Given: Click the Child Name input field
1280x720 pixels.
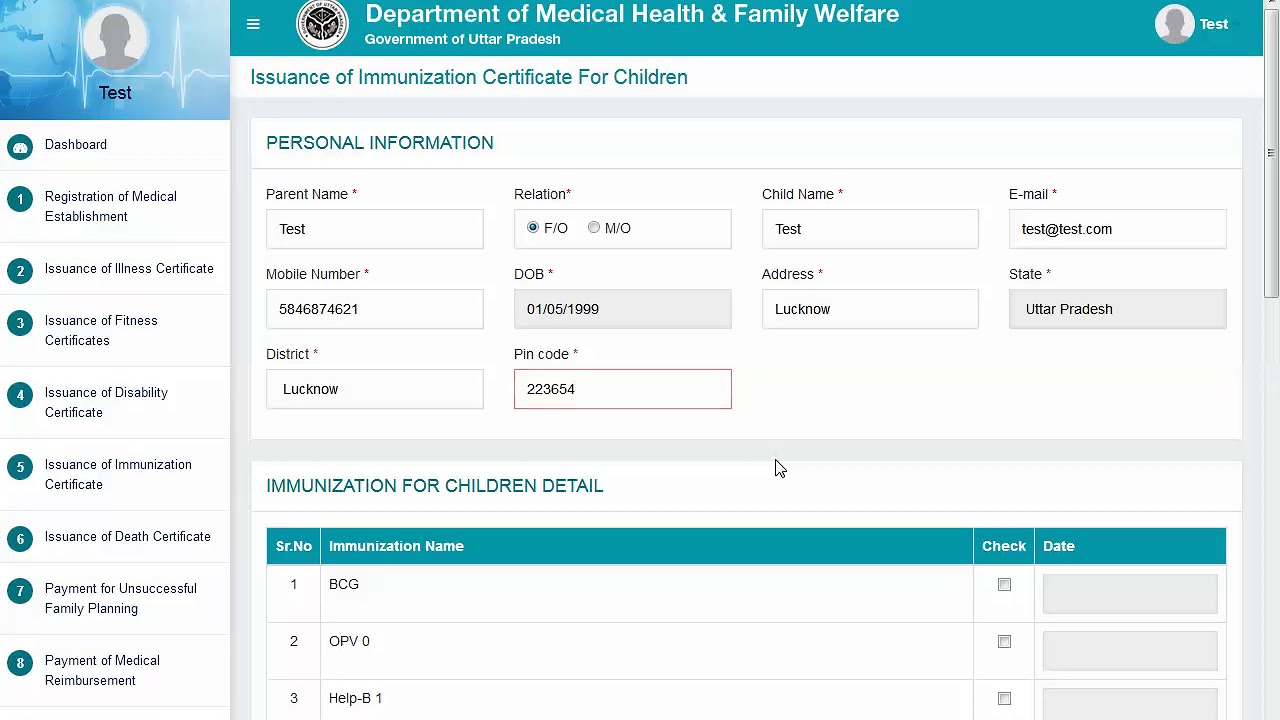Looking at the screenshot, I should (x=870, y=229).
